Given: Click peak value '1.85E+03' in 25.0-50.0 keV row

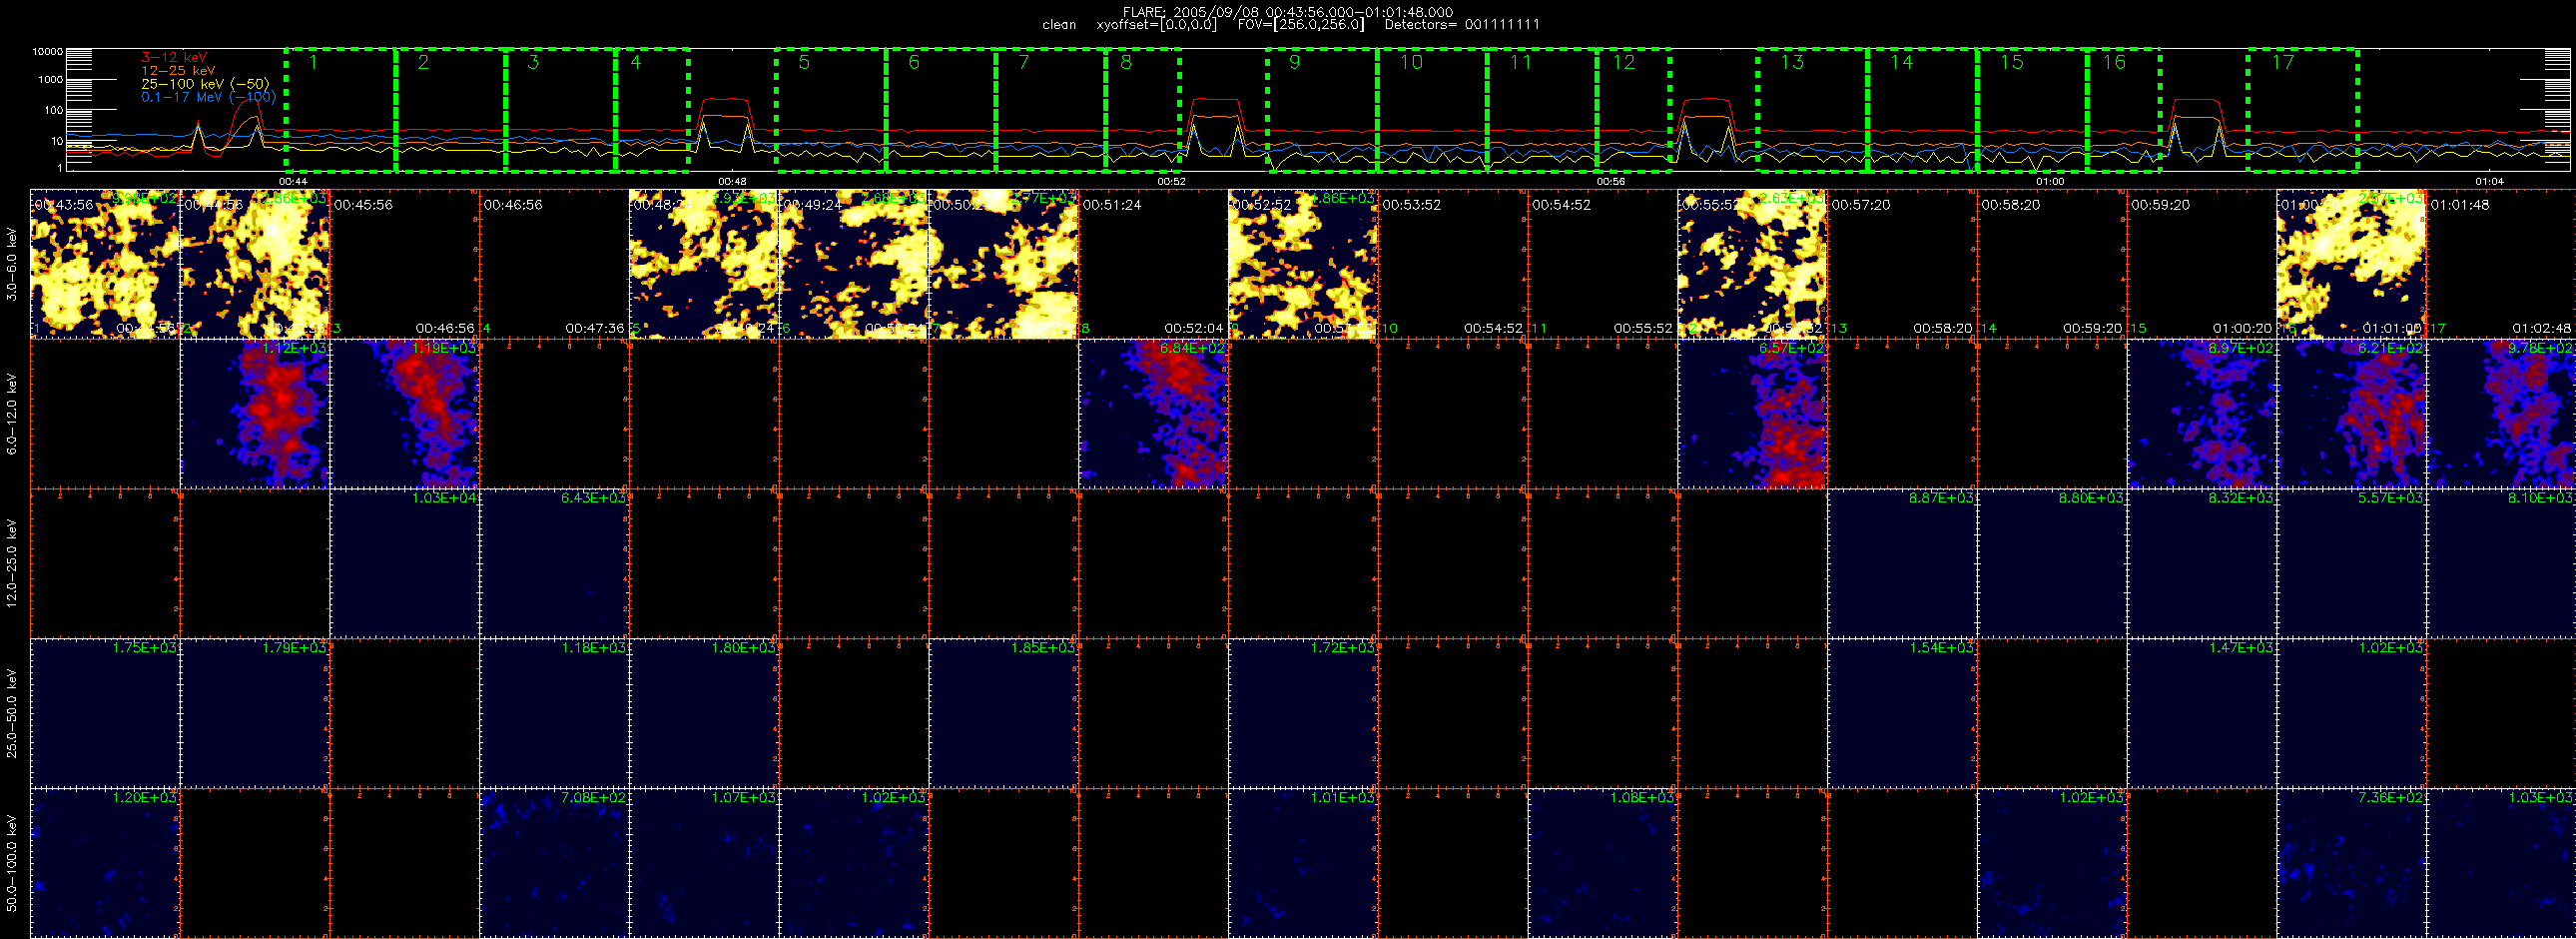Looking at the screenshot, I should (1043, 648).
